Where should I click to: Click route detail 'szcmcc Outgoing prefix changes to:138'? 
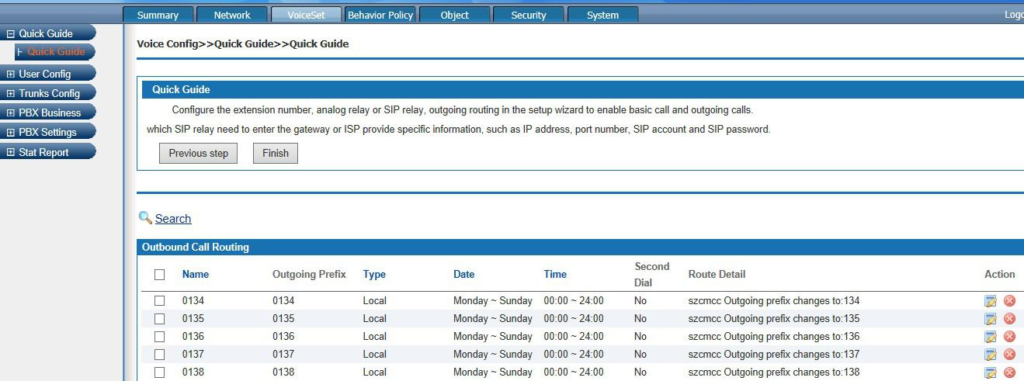(774, 373)
